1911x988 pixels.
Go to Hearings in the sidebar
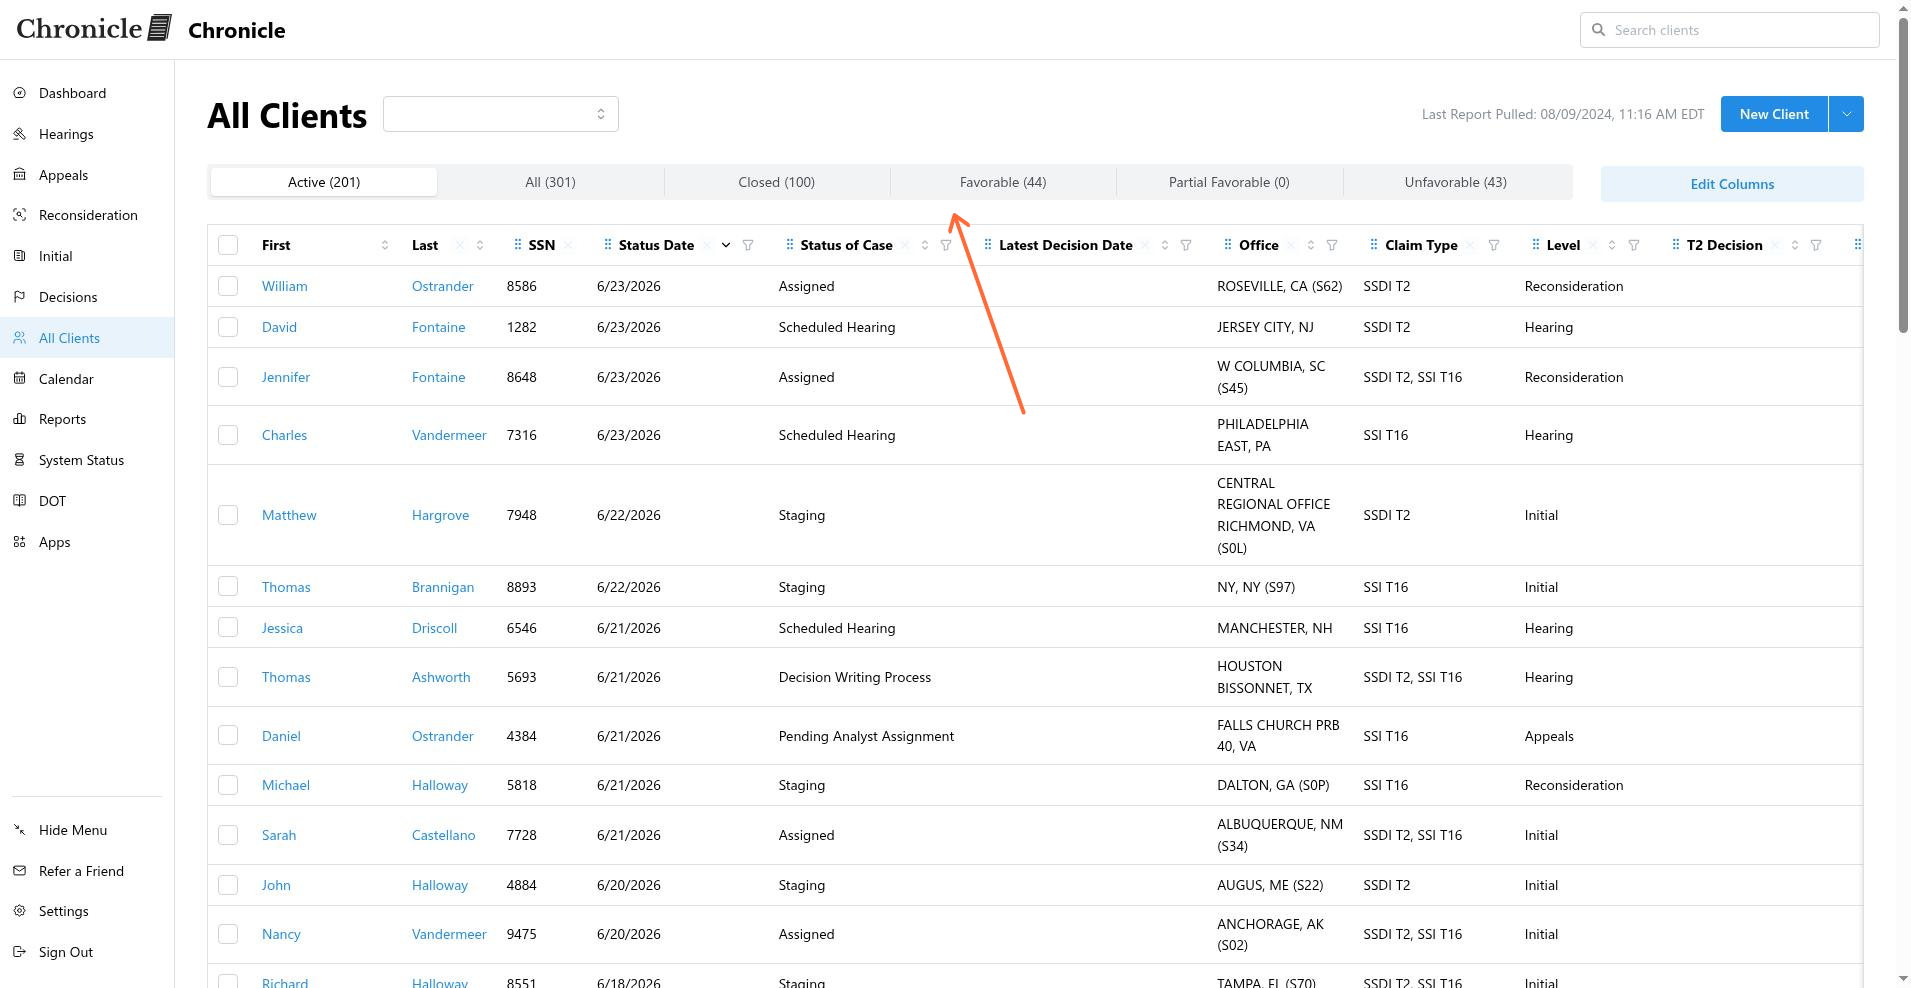(x=87, y=134)
